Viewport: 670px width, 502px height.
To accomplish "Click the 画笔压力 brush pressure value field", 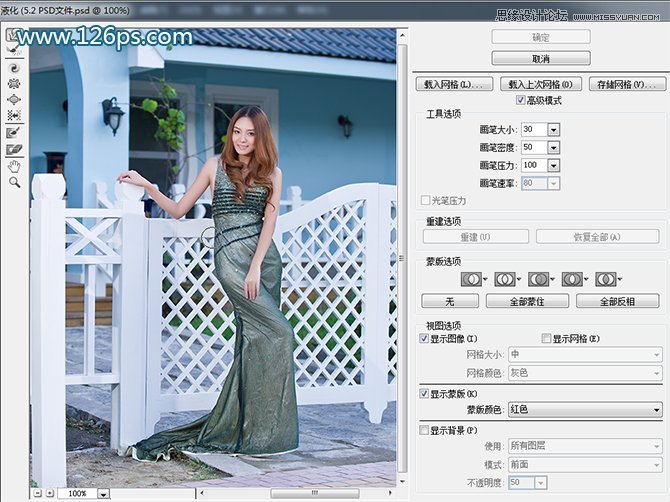I will pyautogui.click(x=534, y=165).
